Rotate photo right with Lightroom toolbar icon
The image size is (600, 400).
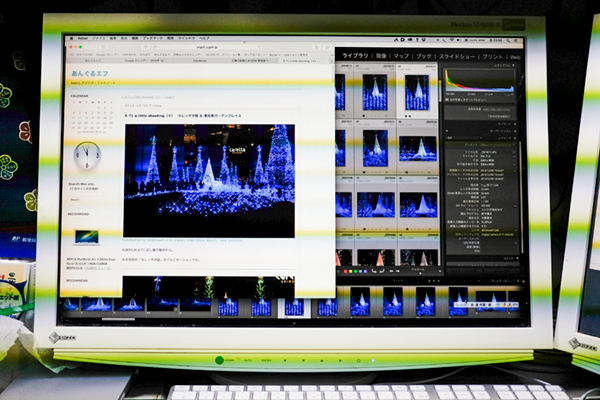click(x=382, y=271)
